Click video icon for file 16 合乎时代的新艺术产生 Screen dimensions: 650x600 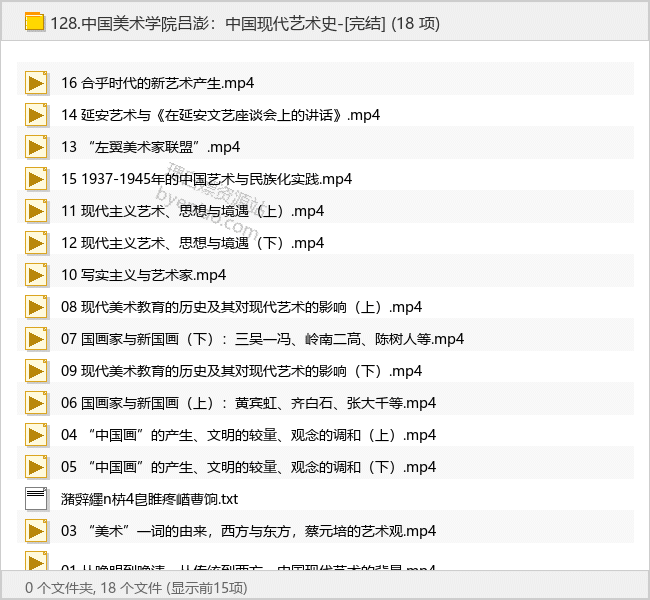pyautogui.click(x=37, y=83)
